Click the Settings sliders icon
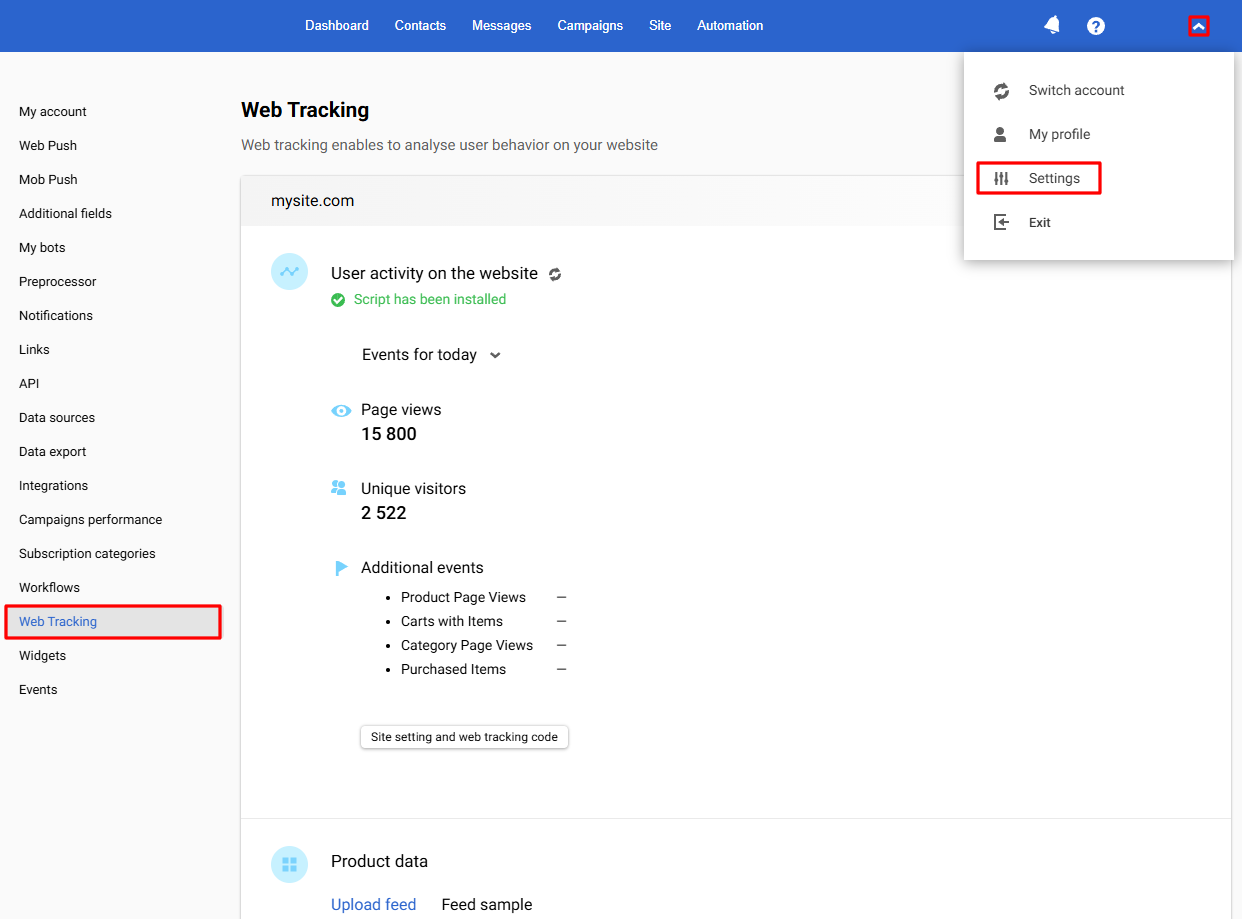This screenshot has height=919, width=1242. click(x=1001, y=178)
